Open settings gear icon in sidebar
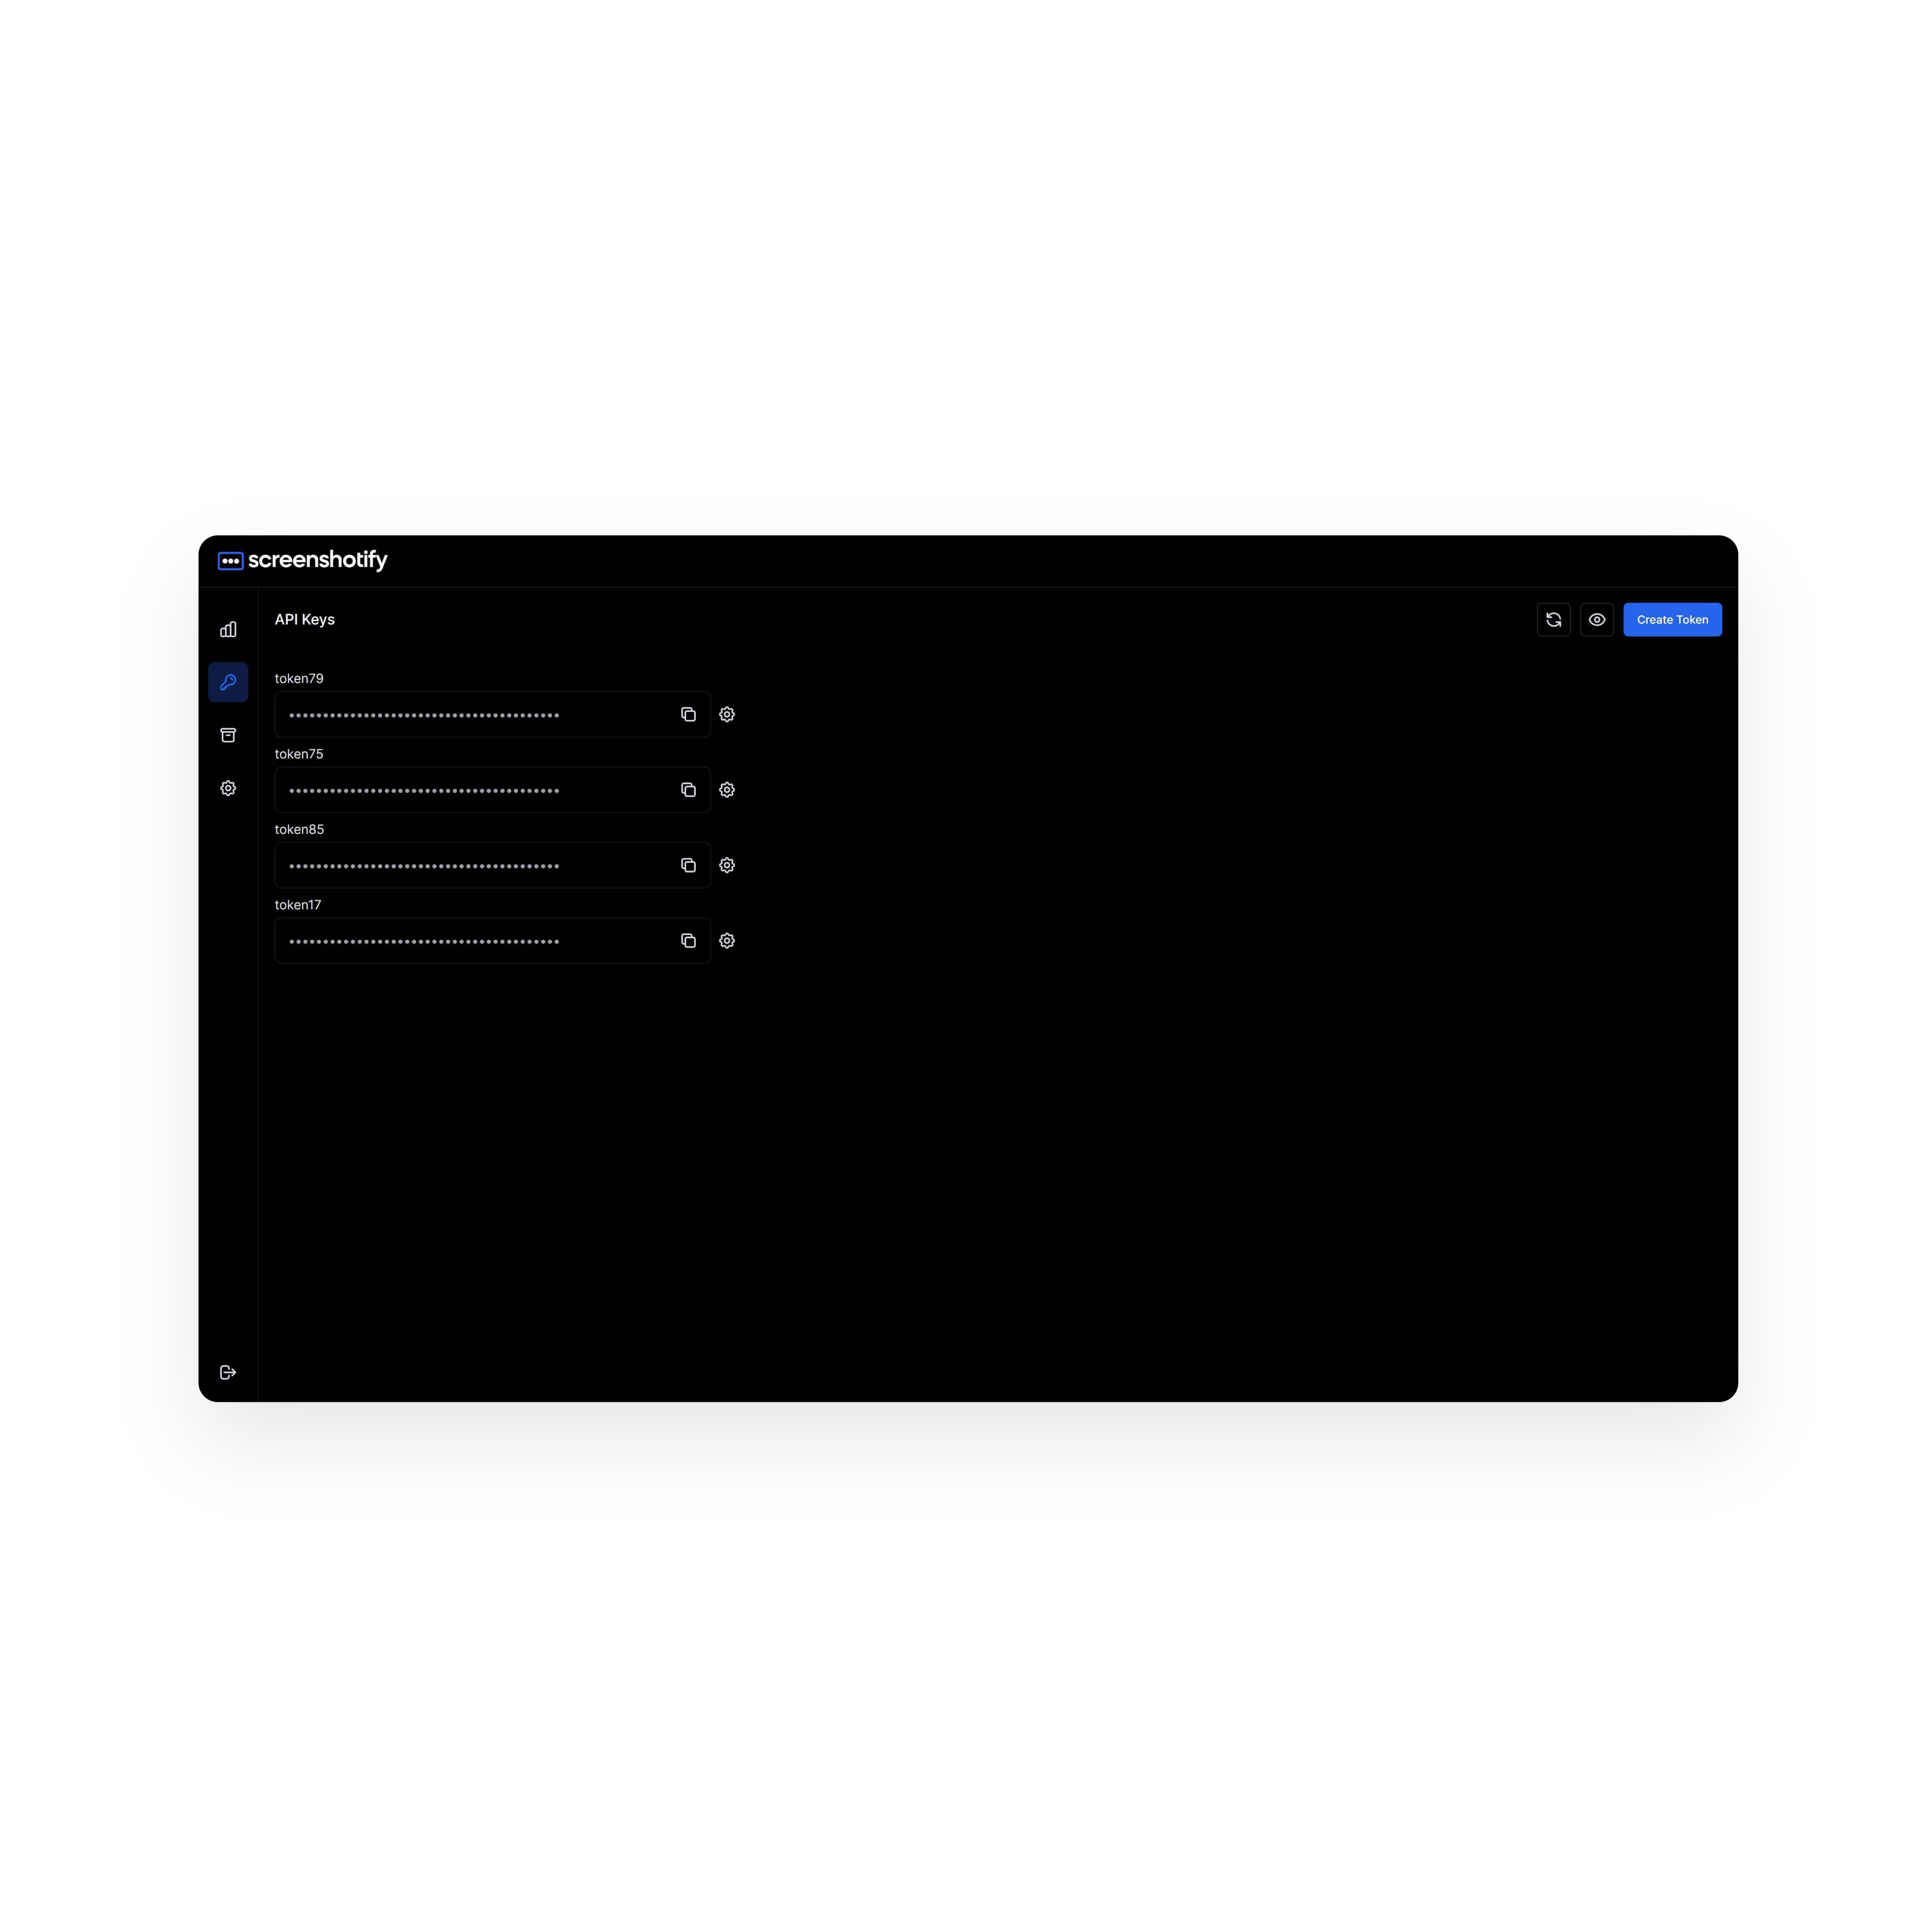 click(x=227, y=787)
